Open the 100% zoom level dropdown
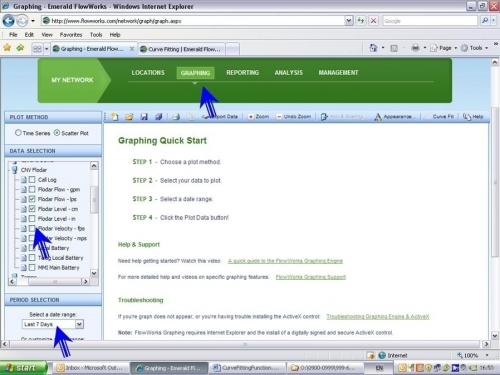This screenshot has width=500, height=375. [x=487, y=355]
